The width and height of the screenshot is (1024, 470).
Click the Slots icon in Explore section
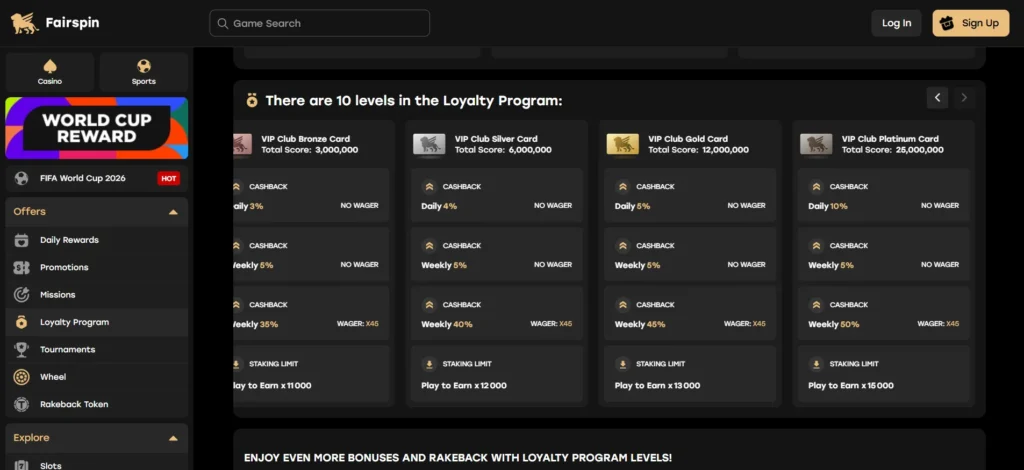22,465
